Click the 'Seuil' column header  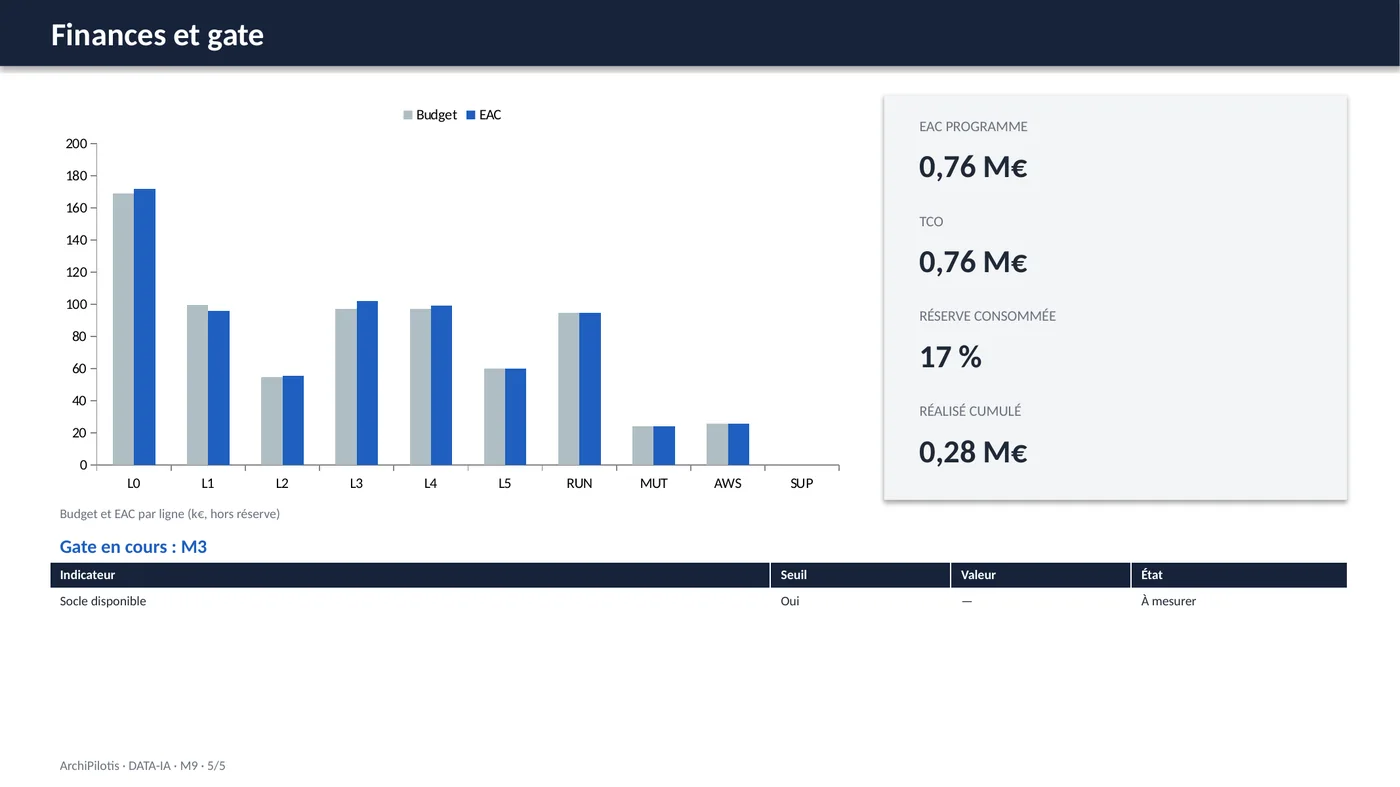(860, 575)
